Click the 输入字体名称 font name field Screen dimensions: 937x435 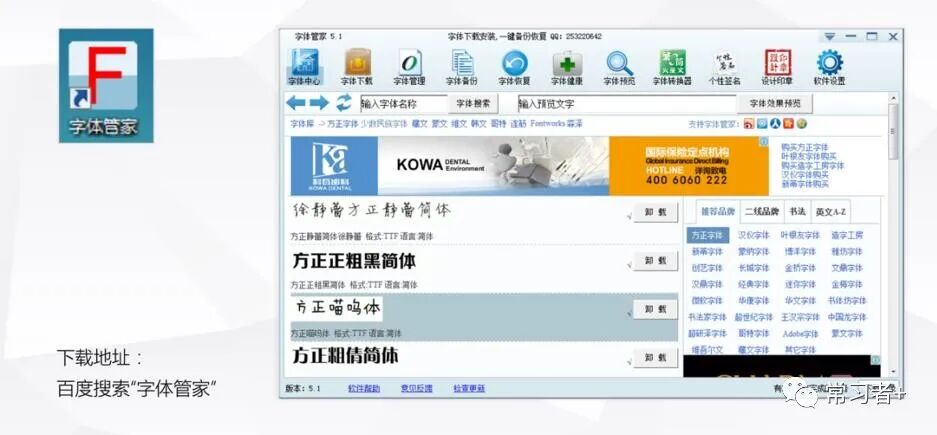pyautogui.click(x=403, y=103)
